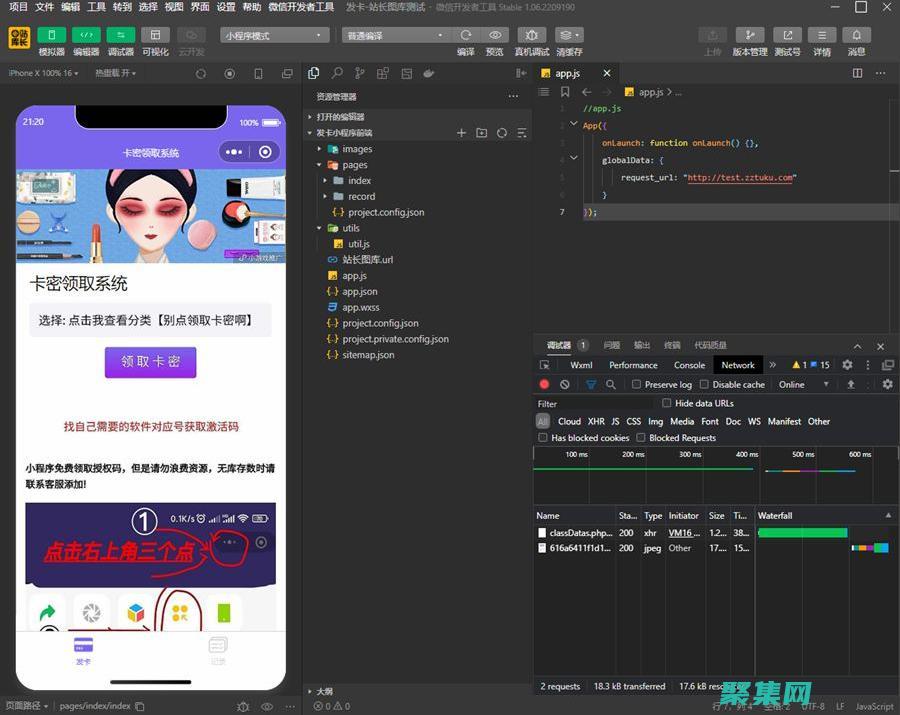The width and height of the screenshot is (900, 715).
Task: Click the red record network log button
Action: 545,384
